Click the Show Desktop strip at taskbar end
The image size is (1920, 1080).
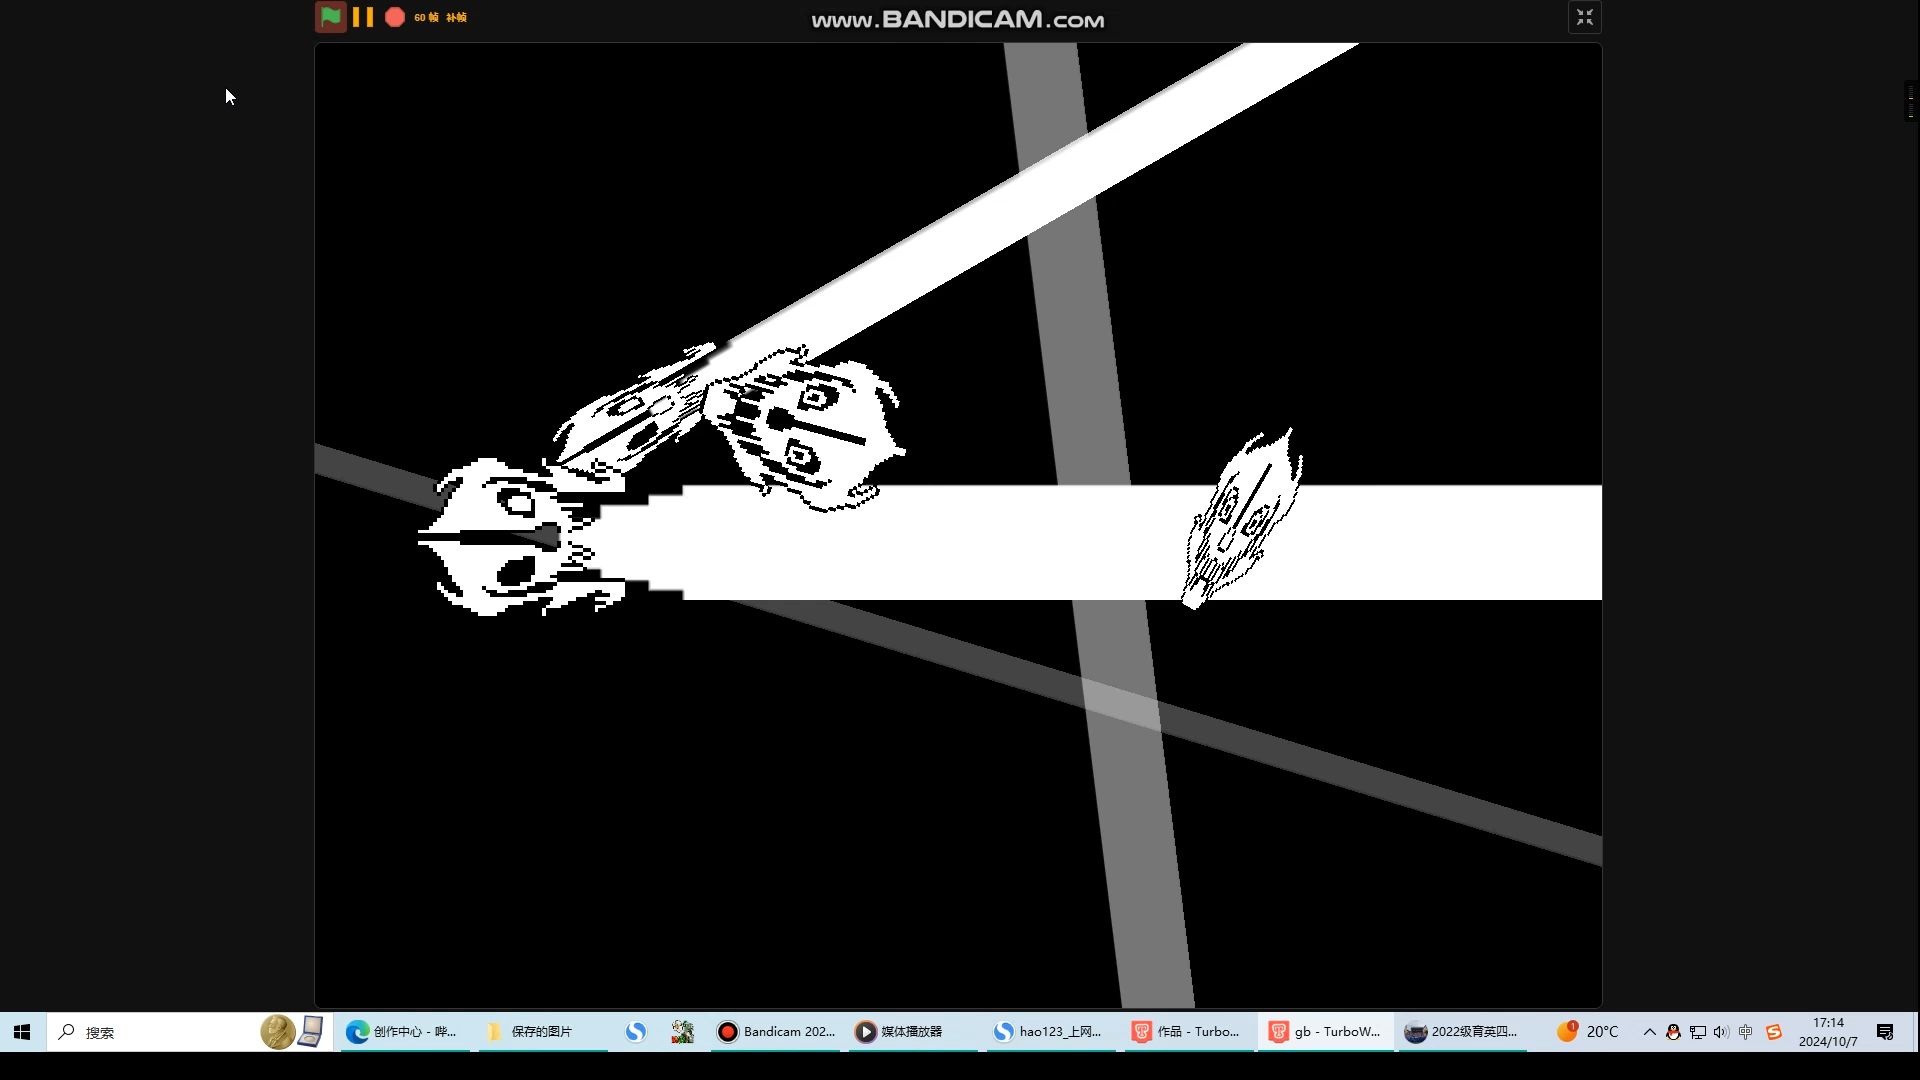(1916, 1032)
